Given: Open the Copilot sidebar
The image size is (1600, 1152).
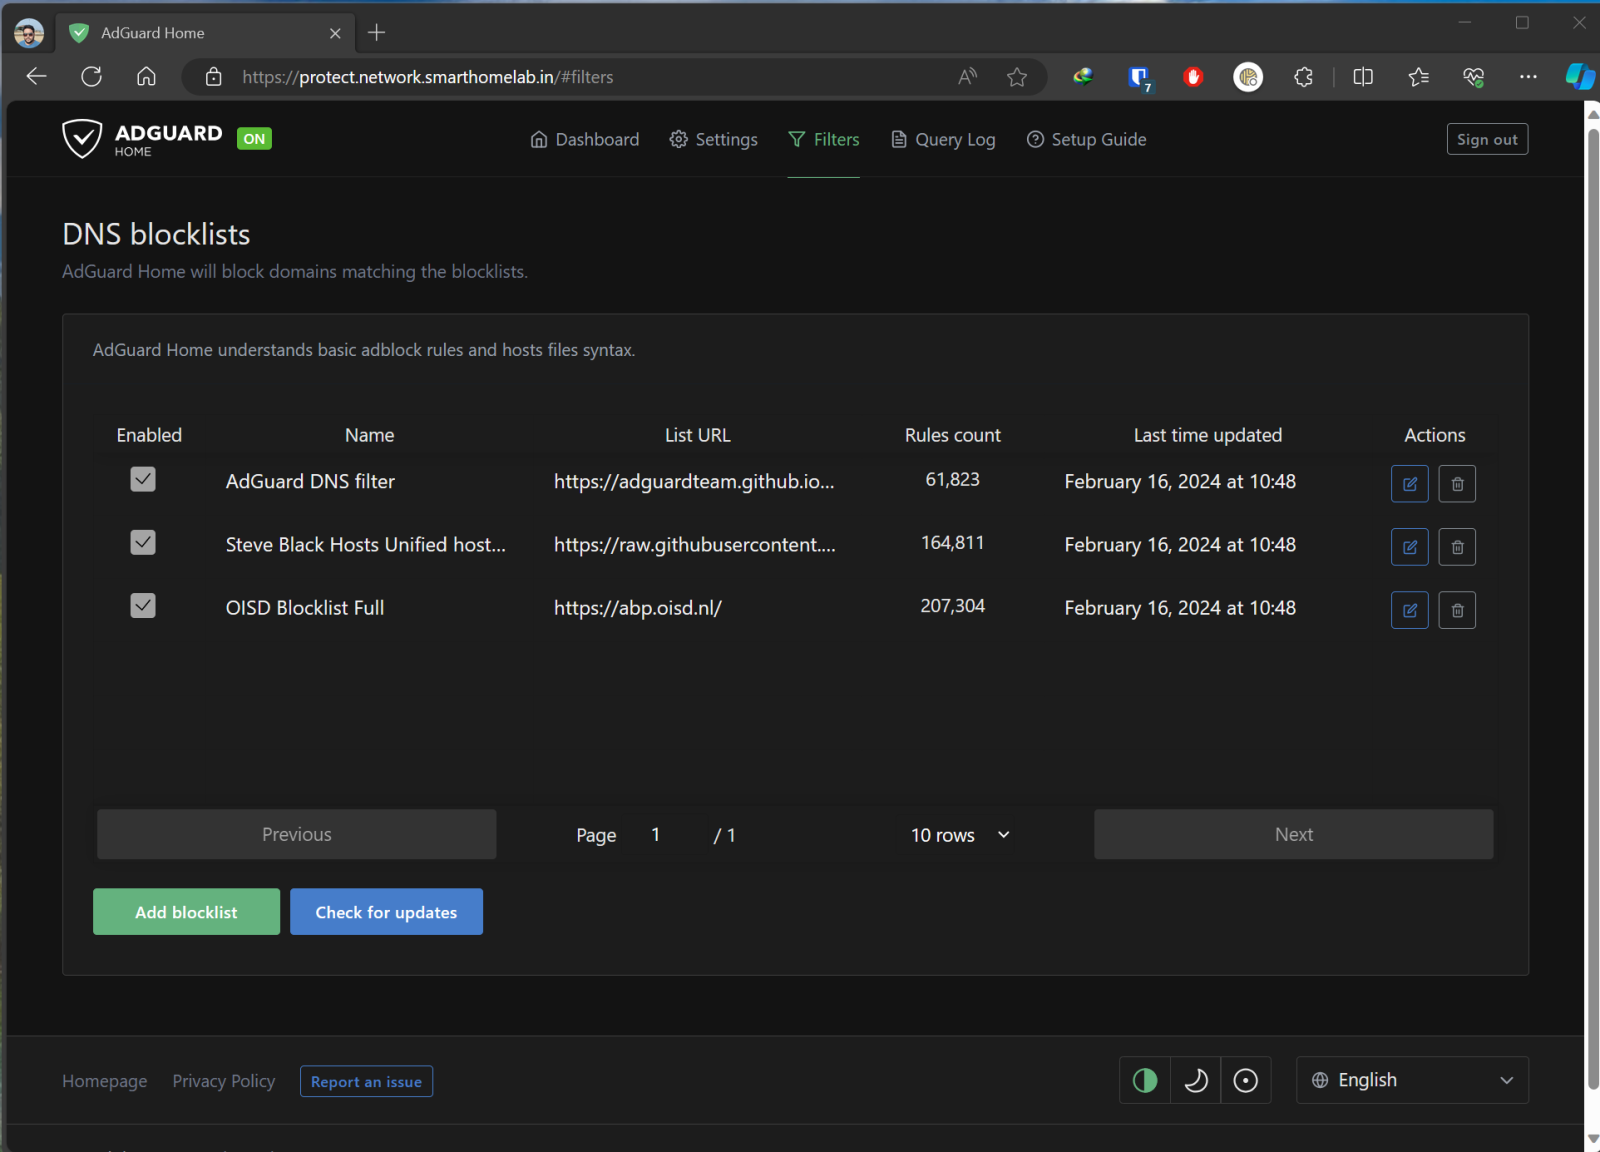Looking at the screenshot, I should click(x=1580, y=77).
